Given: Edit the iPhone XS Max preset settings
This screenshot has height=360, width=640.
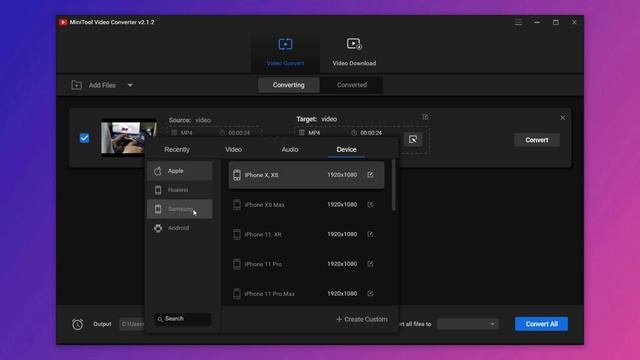Looking at the screenshot, I should click(x=370, y=204).
